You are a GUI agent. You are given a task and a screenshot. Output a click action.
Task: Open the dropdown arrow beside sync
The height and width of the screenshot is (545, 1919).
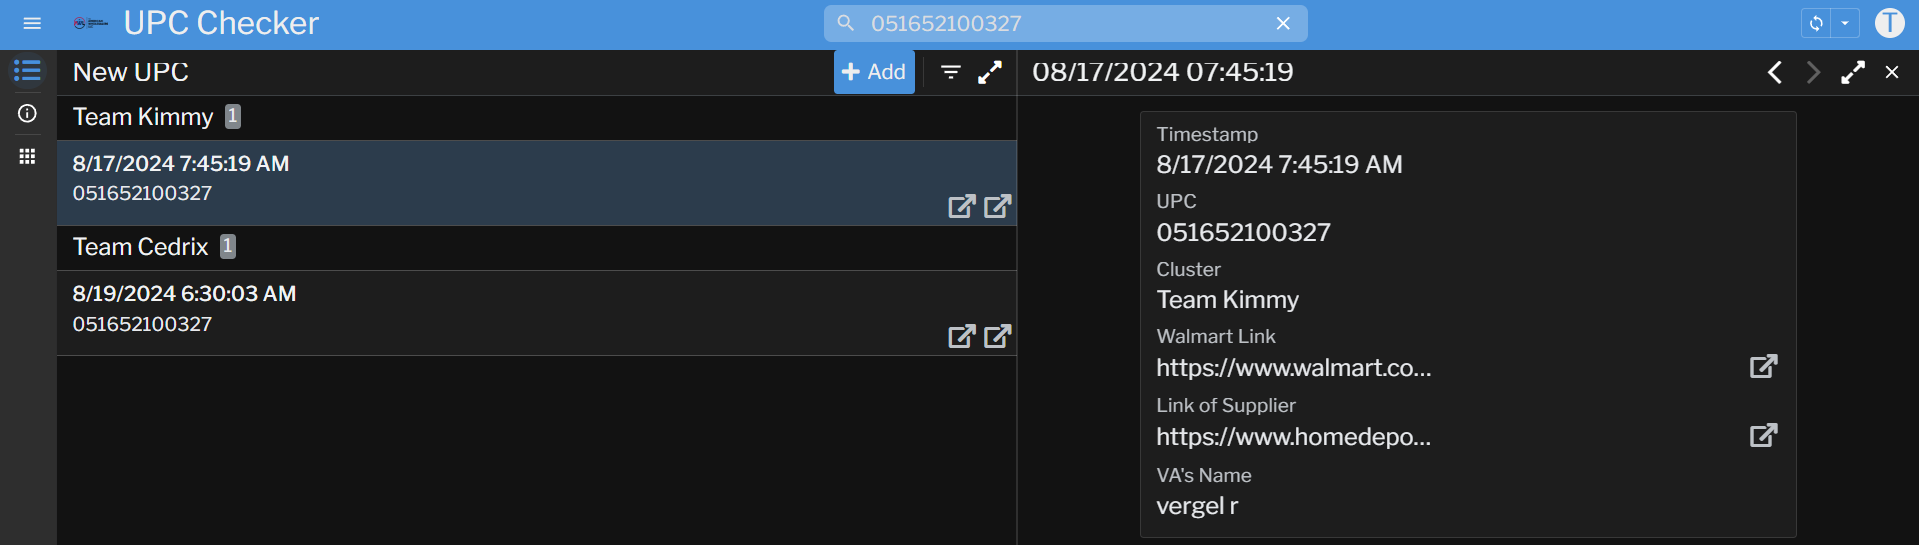pyautogui.click(x=1845, y=23)
